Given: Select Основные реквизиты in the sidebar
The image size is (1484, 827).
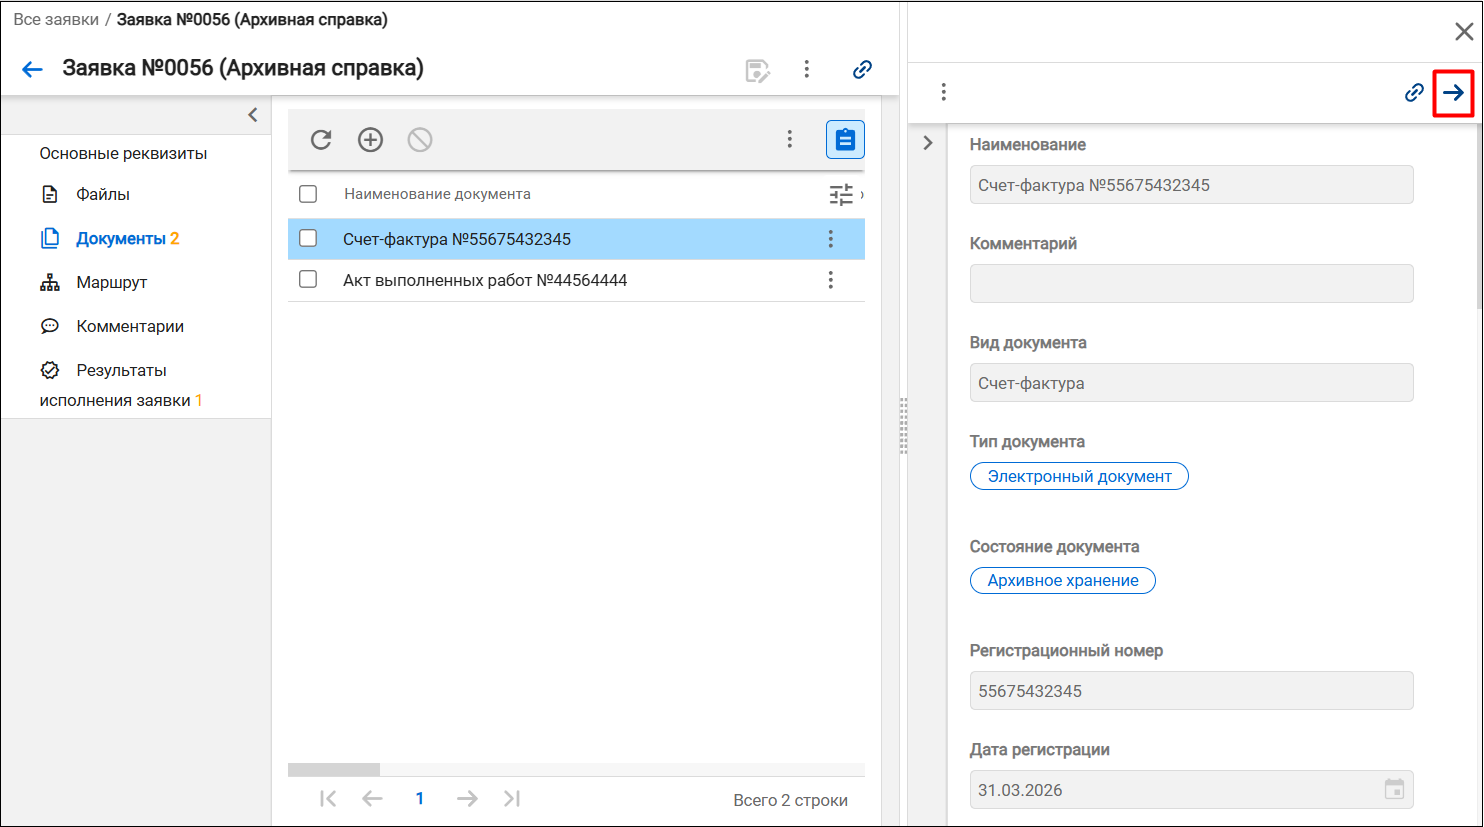Looking at the screenshot, I should [123, 154].
